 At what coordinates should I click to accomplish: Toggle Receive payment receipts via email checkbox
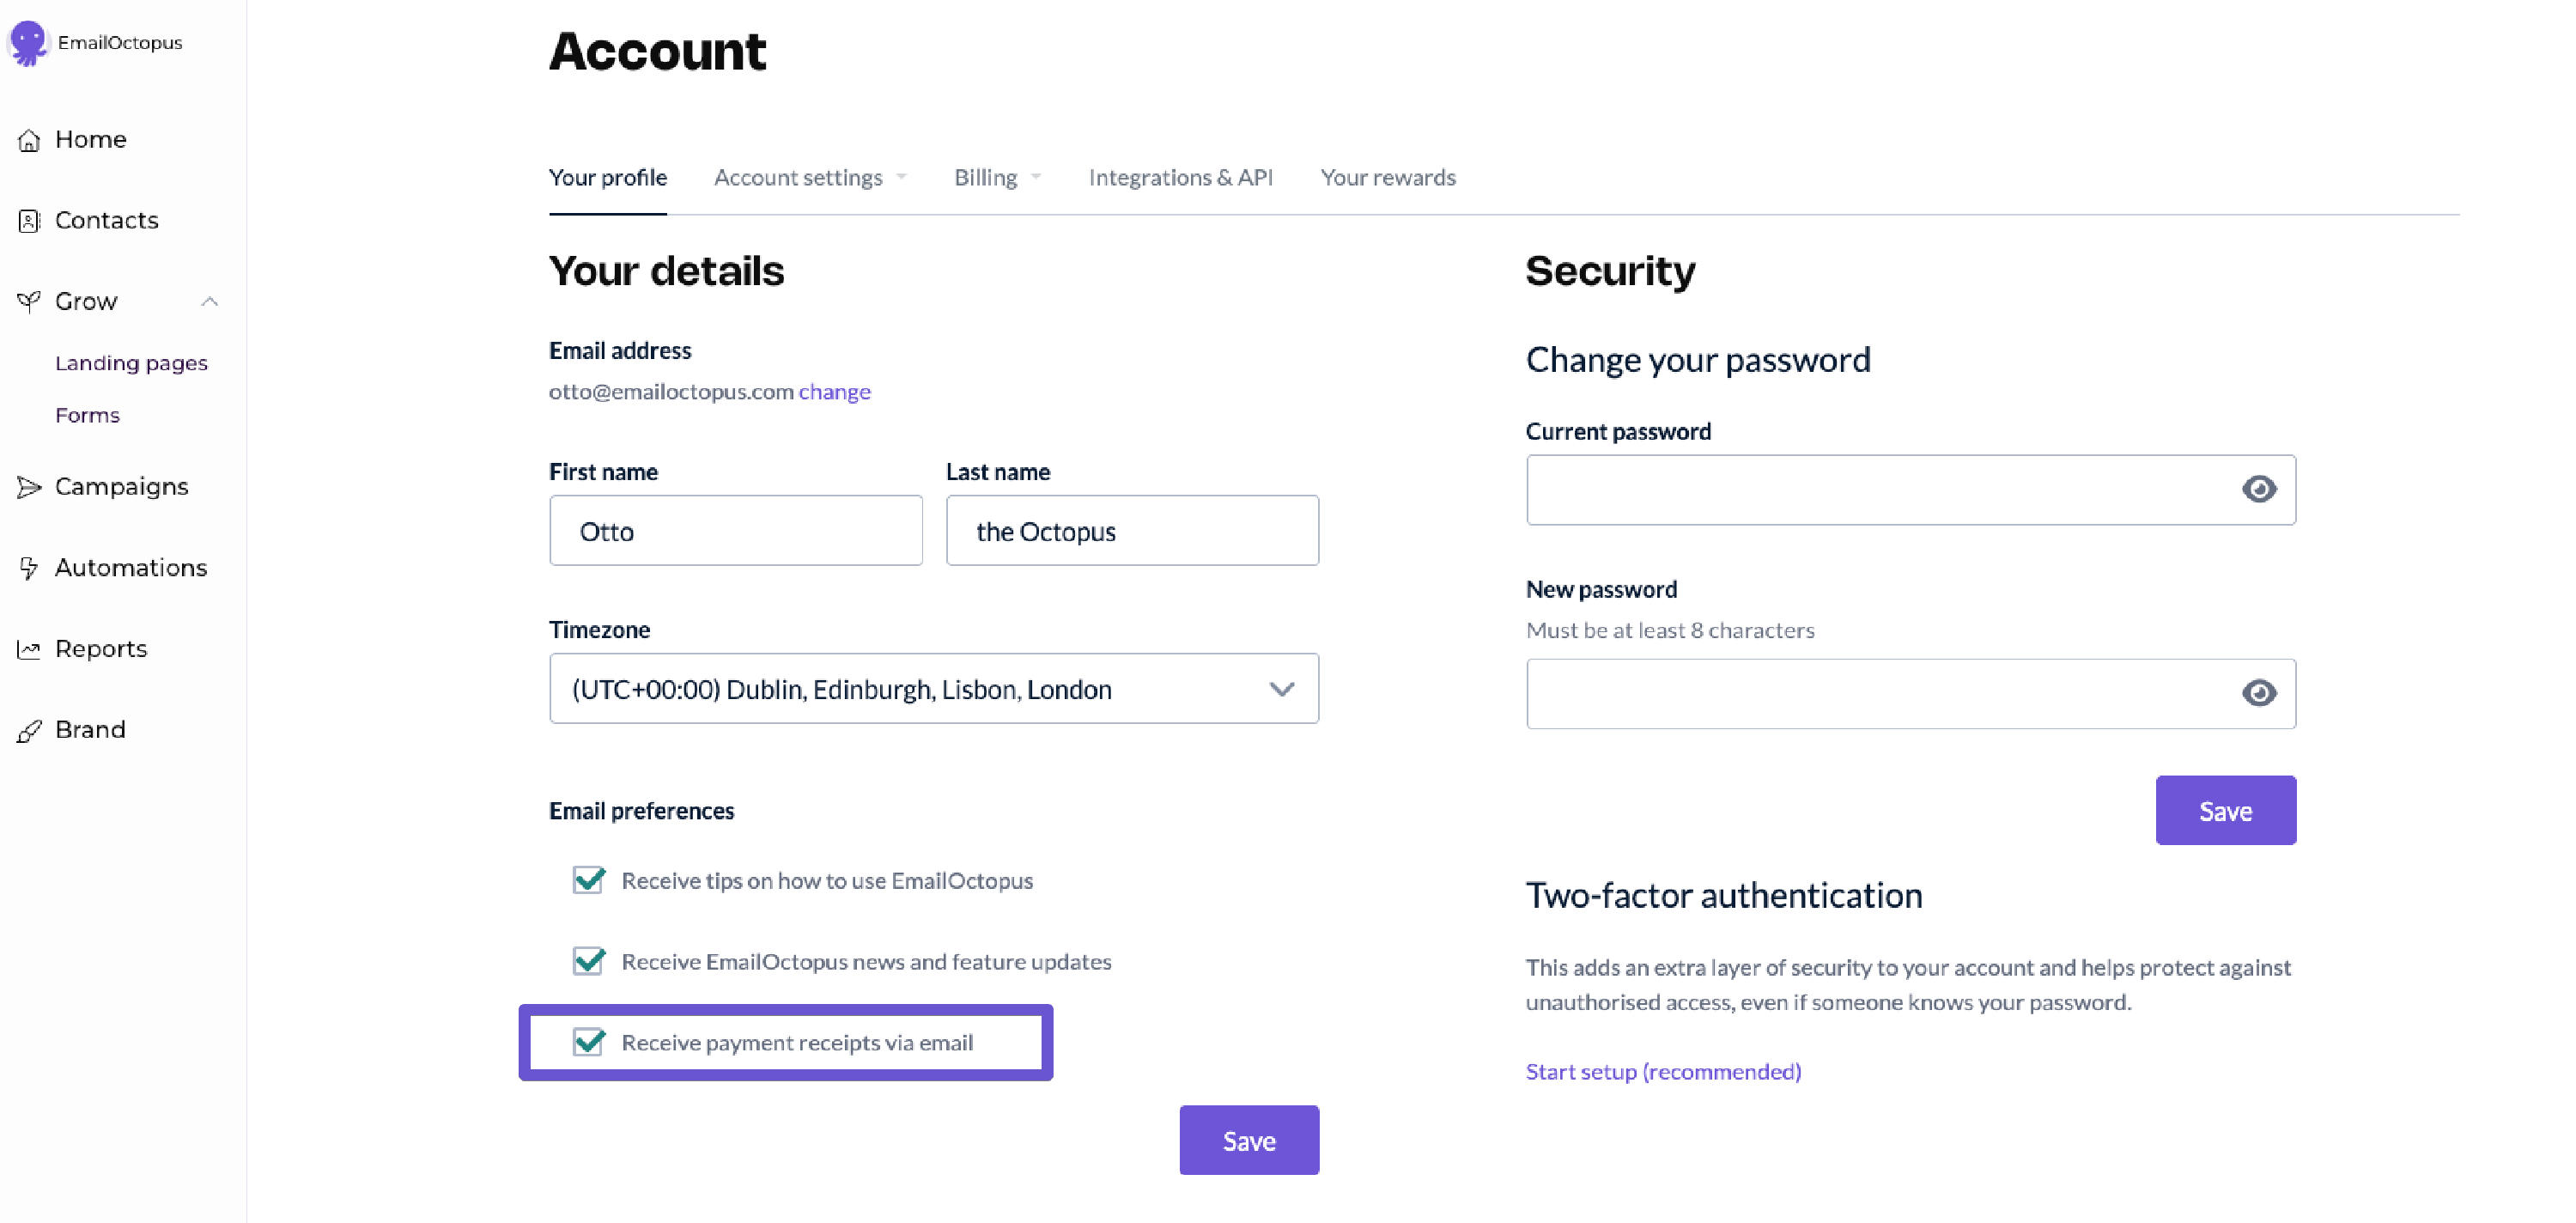click(x=588, y=1041)
